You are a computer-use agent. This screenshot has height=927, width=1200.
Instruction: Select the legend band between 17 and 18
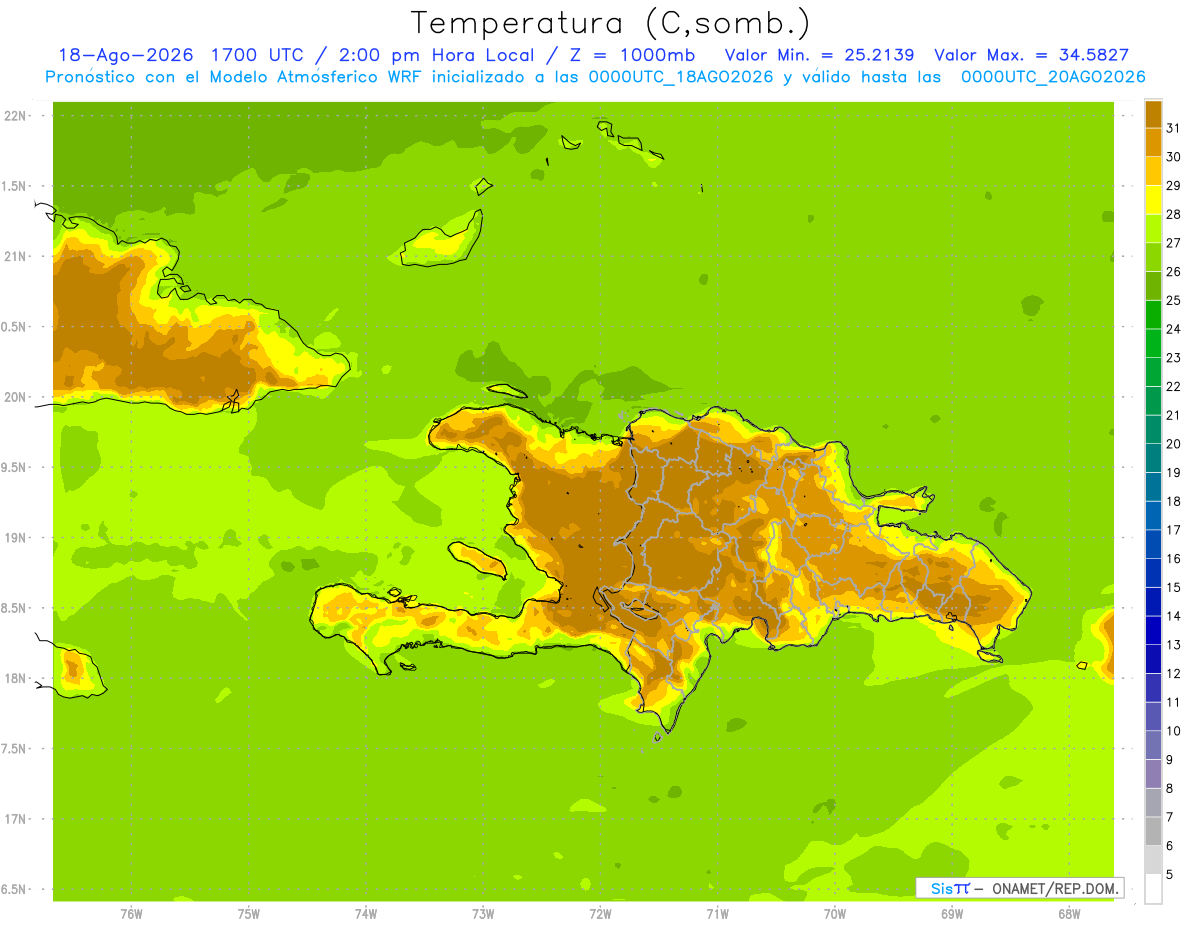click(1153, 516)
